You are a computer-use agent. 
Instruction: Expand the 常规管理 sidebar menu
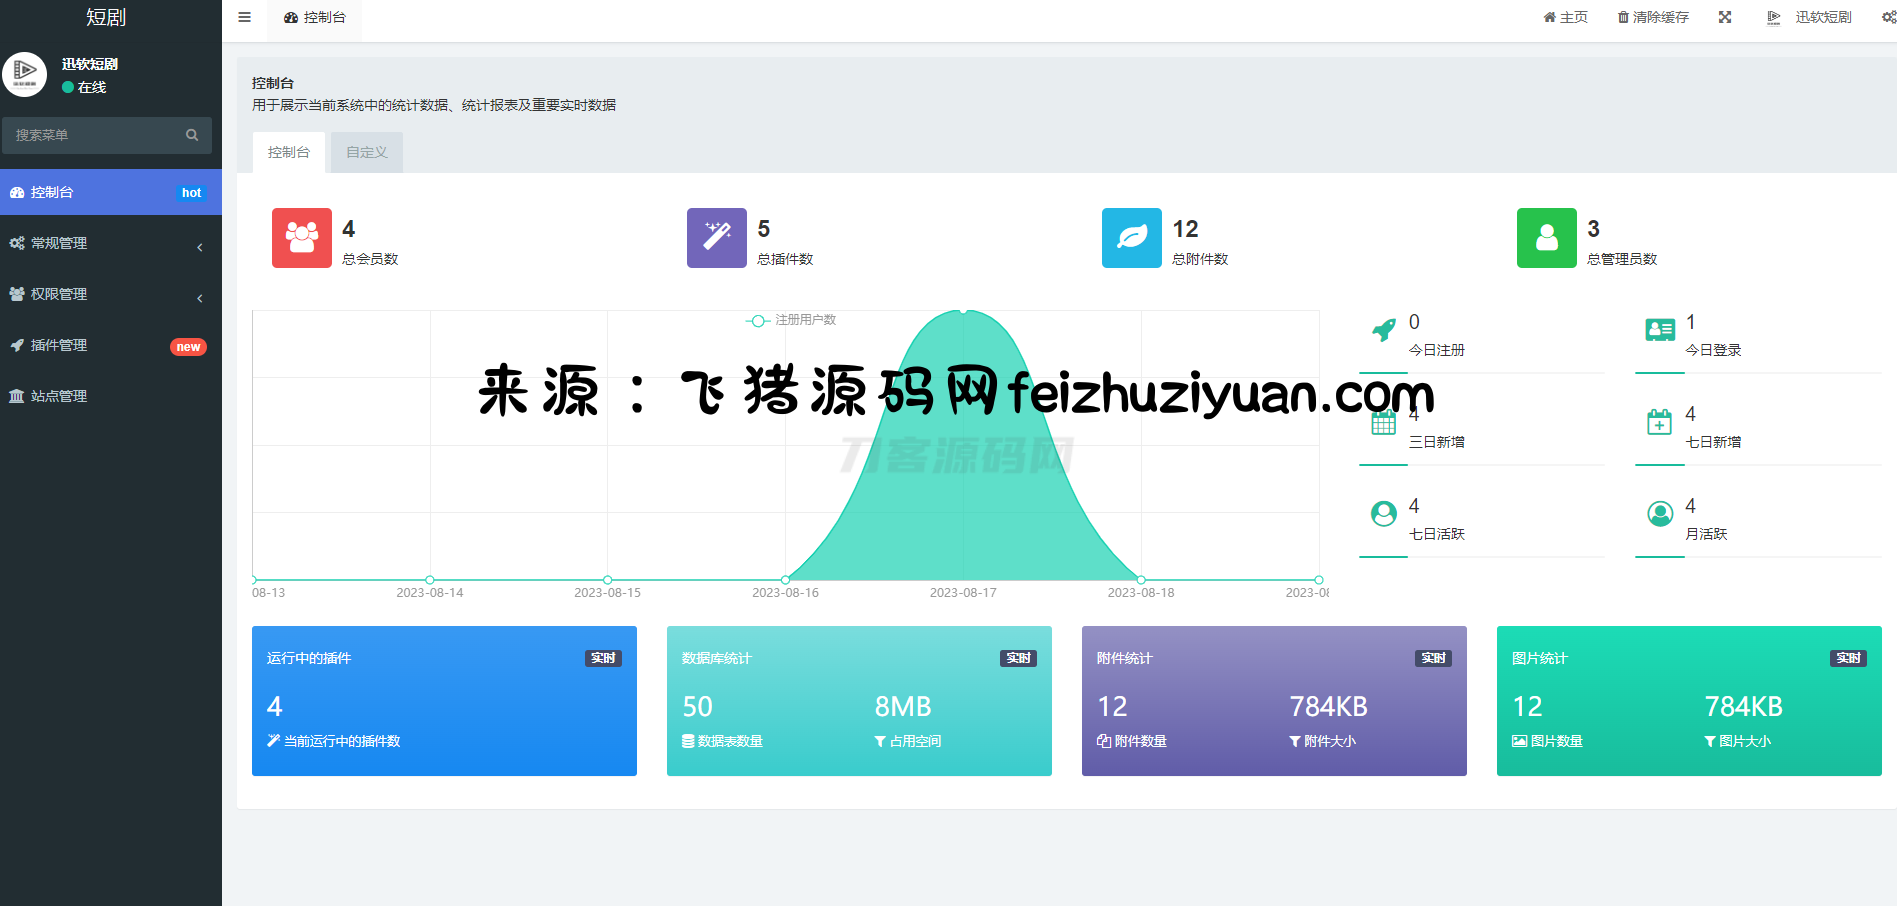[110, 243]
